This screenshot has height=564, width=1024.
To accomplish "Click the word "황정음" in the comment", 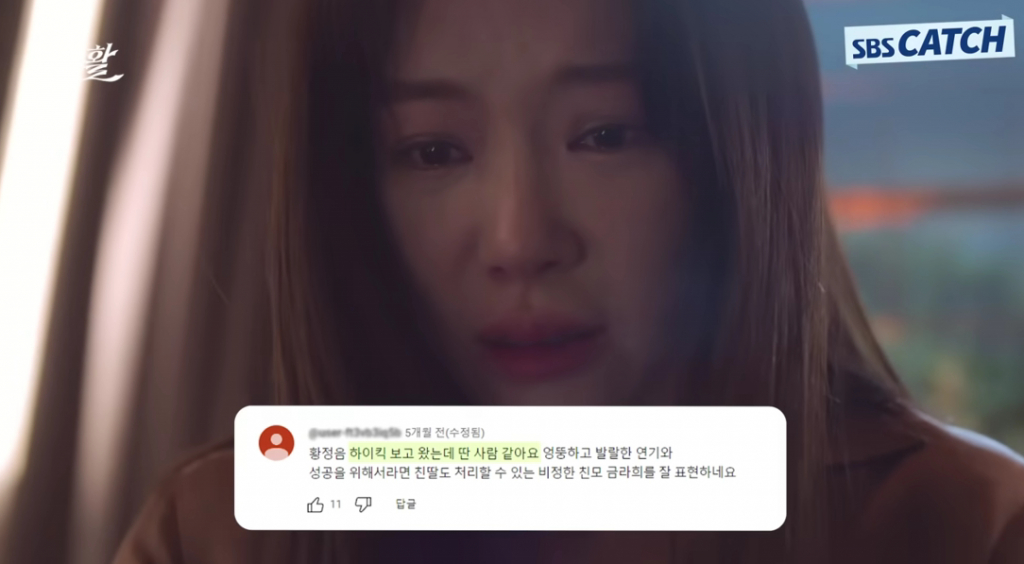I will [x=327, y=452].
